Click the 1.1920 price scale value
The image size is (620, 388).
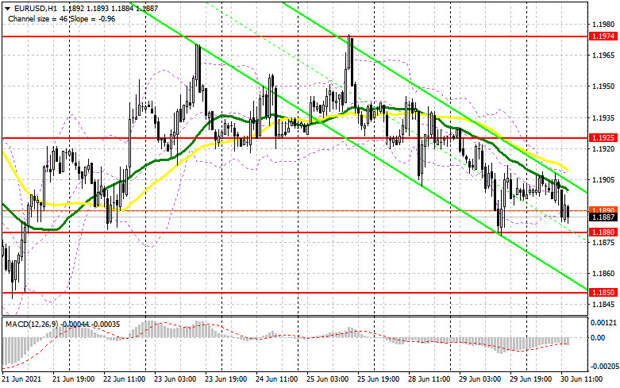click(x=603, y=149)
